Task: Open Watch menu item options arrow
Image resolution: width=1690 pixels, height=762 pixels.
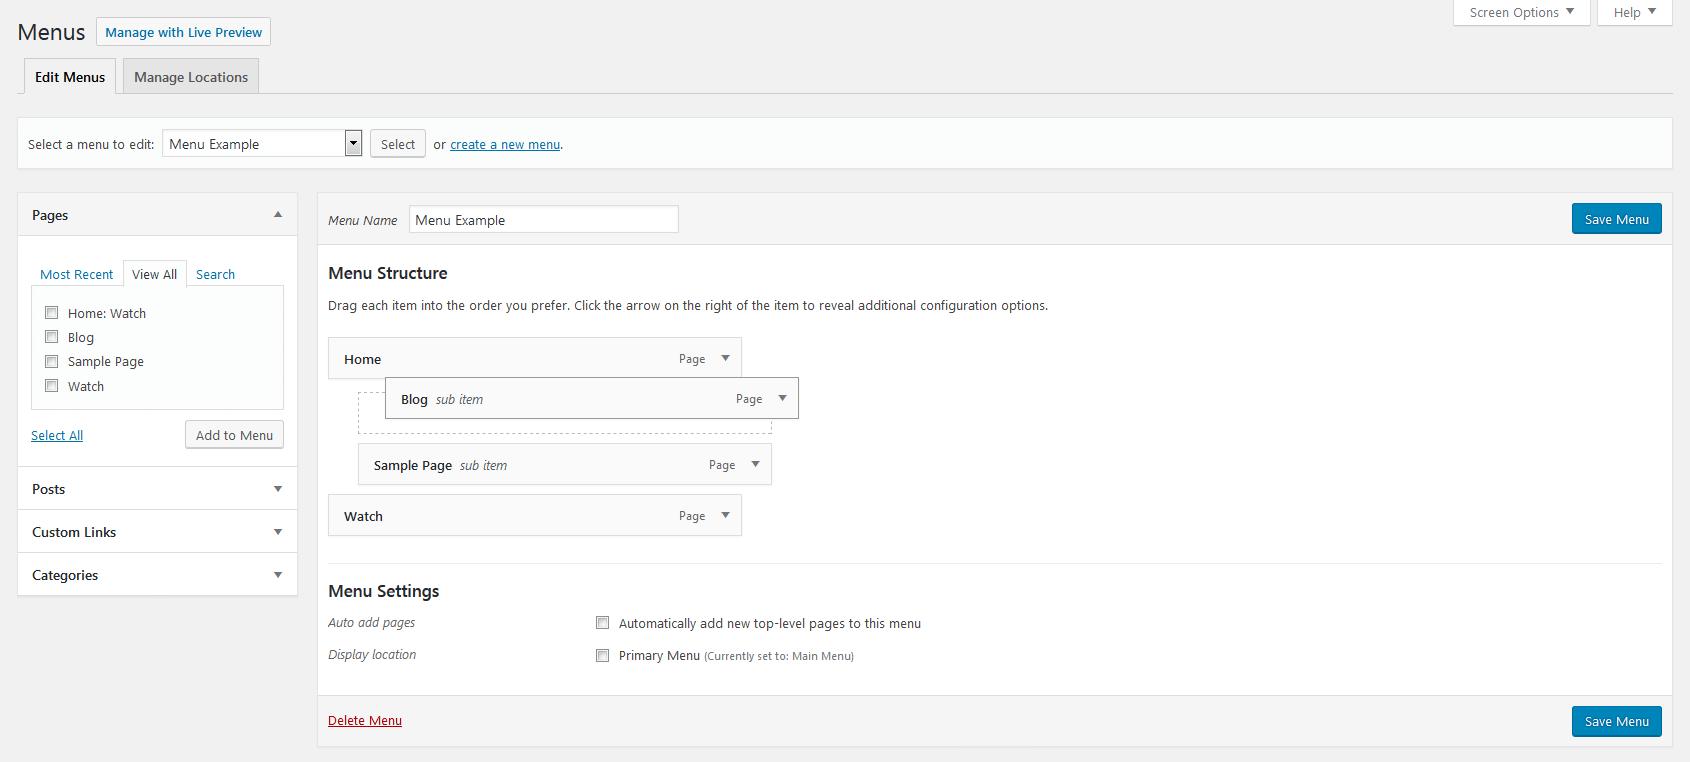Action: pyautogui.click(x=725, y=515)
